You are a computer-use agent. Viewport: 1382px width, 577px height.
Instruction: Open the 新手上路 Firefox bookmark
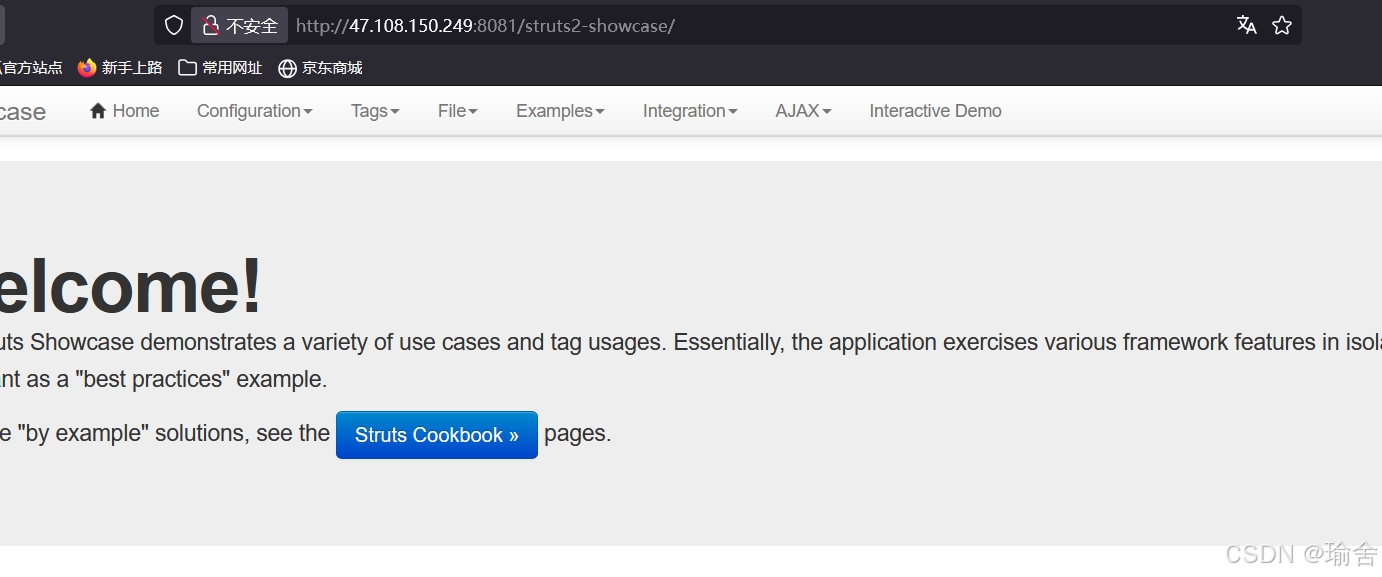click(x=120, y=68)
